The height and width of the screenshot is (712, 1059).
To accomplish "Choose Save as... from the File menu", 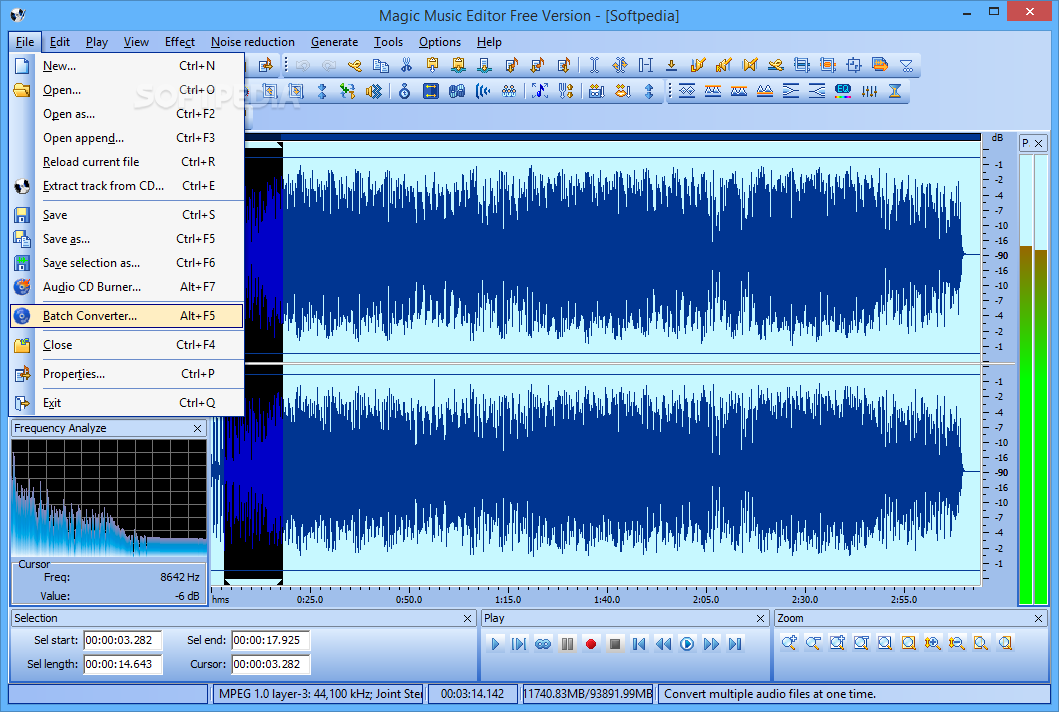I will 127,238.
